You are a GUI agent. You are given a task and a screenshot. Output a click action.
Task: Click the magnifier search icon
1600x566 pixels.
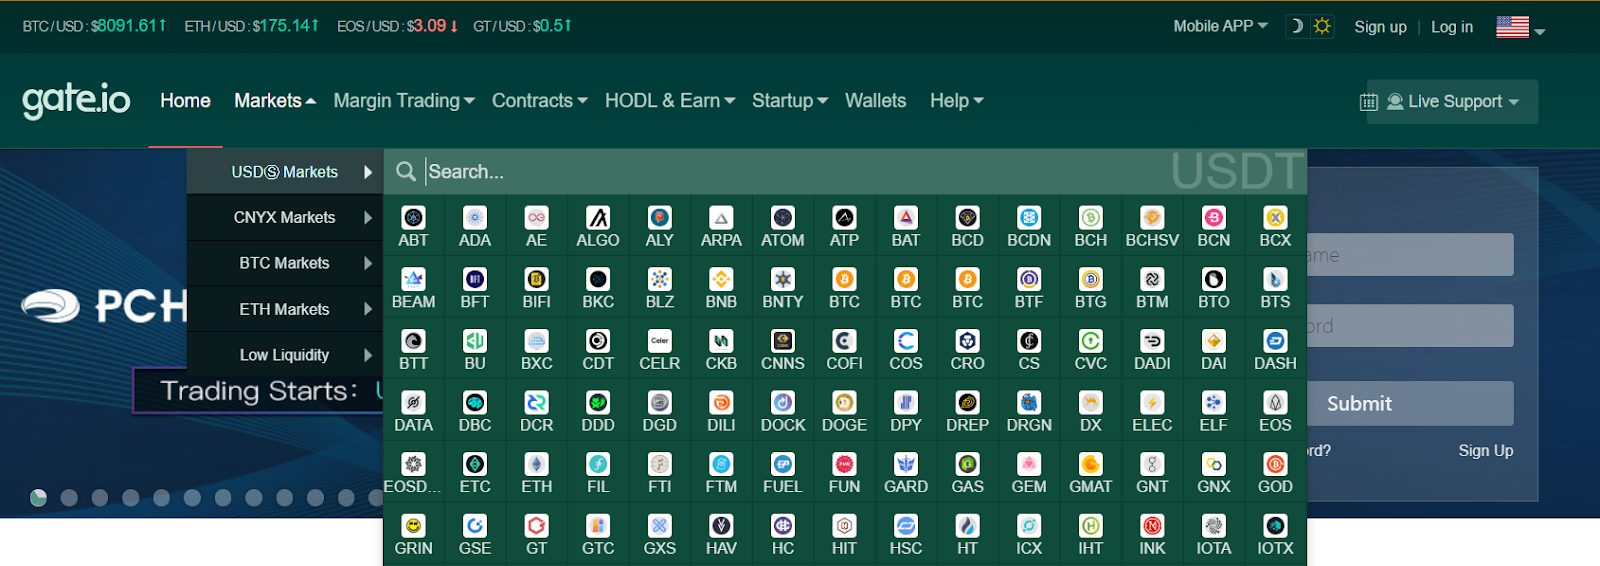point(405,172)
